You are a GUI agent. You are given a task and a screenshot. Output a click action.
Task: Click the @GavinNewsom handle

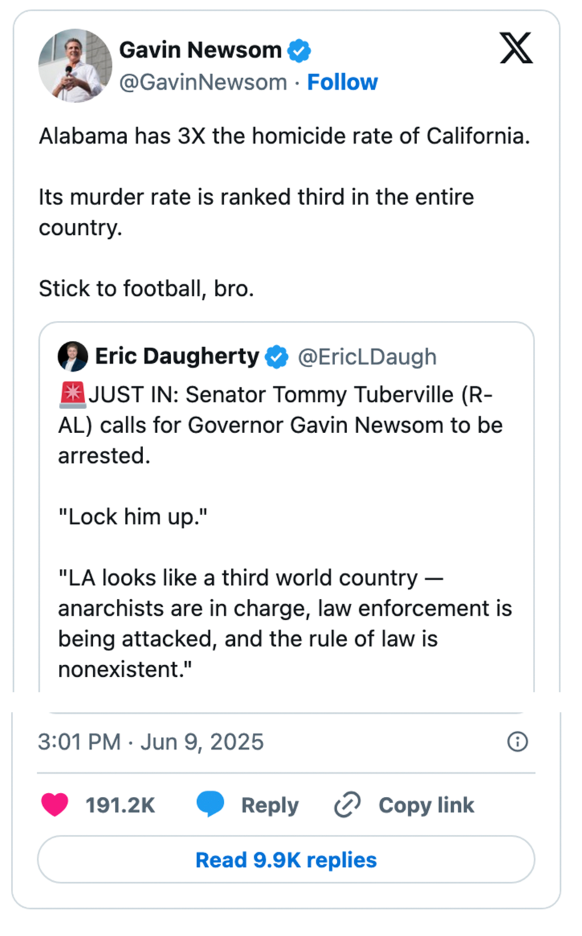(198, 82)
